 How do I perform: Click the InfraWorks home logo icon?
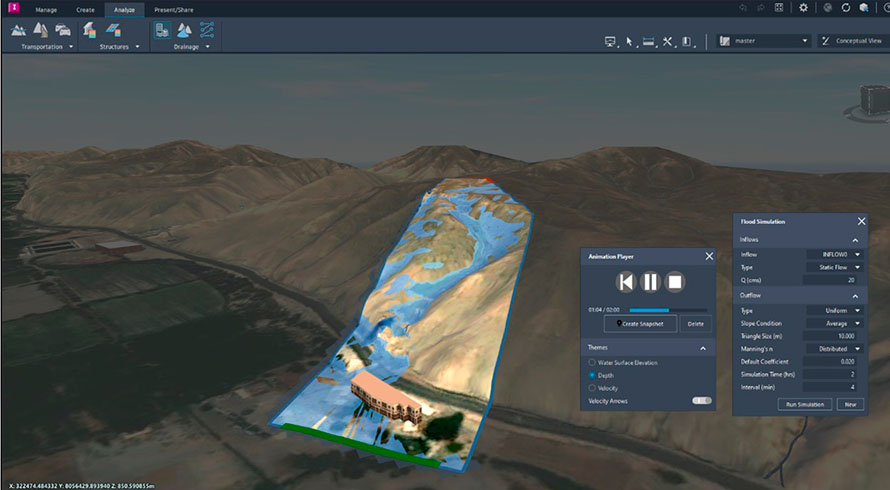[11, 8]
